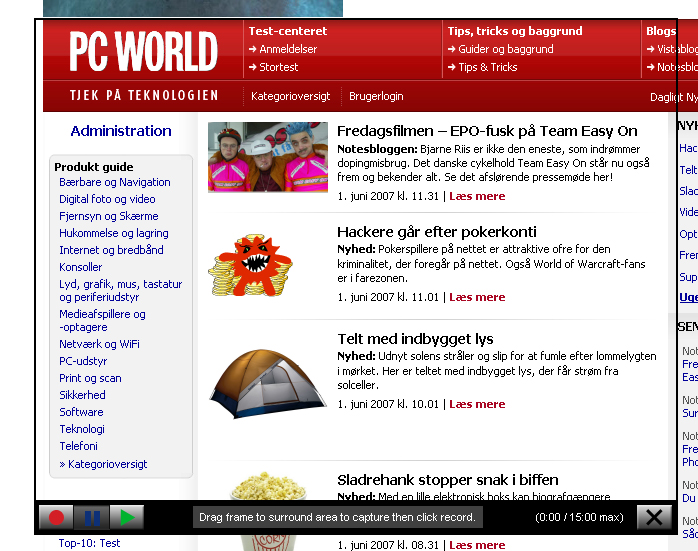698x551 pixels.
Task: Open the tent article image
Action: pyautogui.click(x=268, y=384)
